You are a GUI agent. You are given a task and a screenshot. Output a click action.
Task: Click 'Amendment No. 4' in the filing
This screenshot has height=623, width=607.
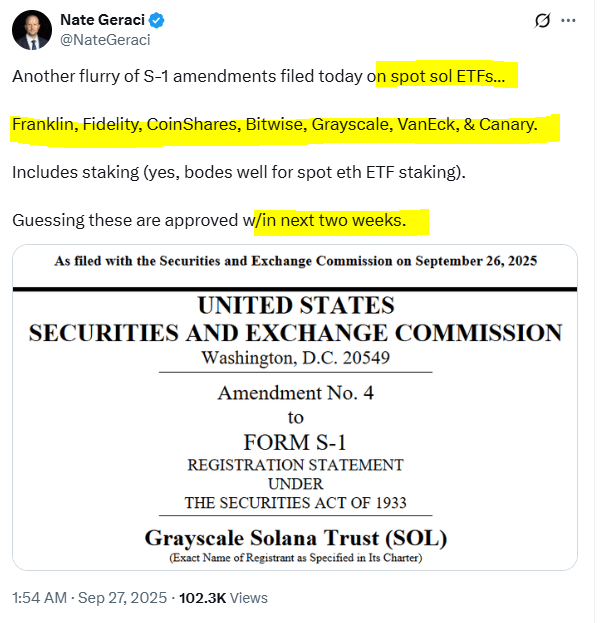pyautogui.click(x=296, y=393)
